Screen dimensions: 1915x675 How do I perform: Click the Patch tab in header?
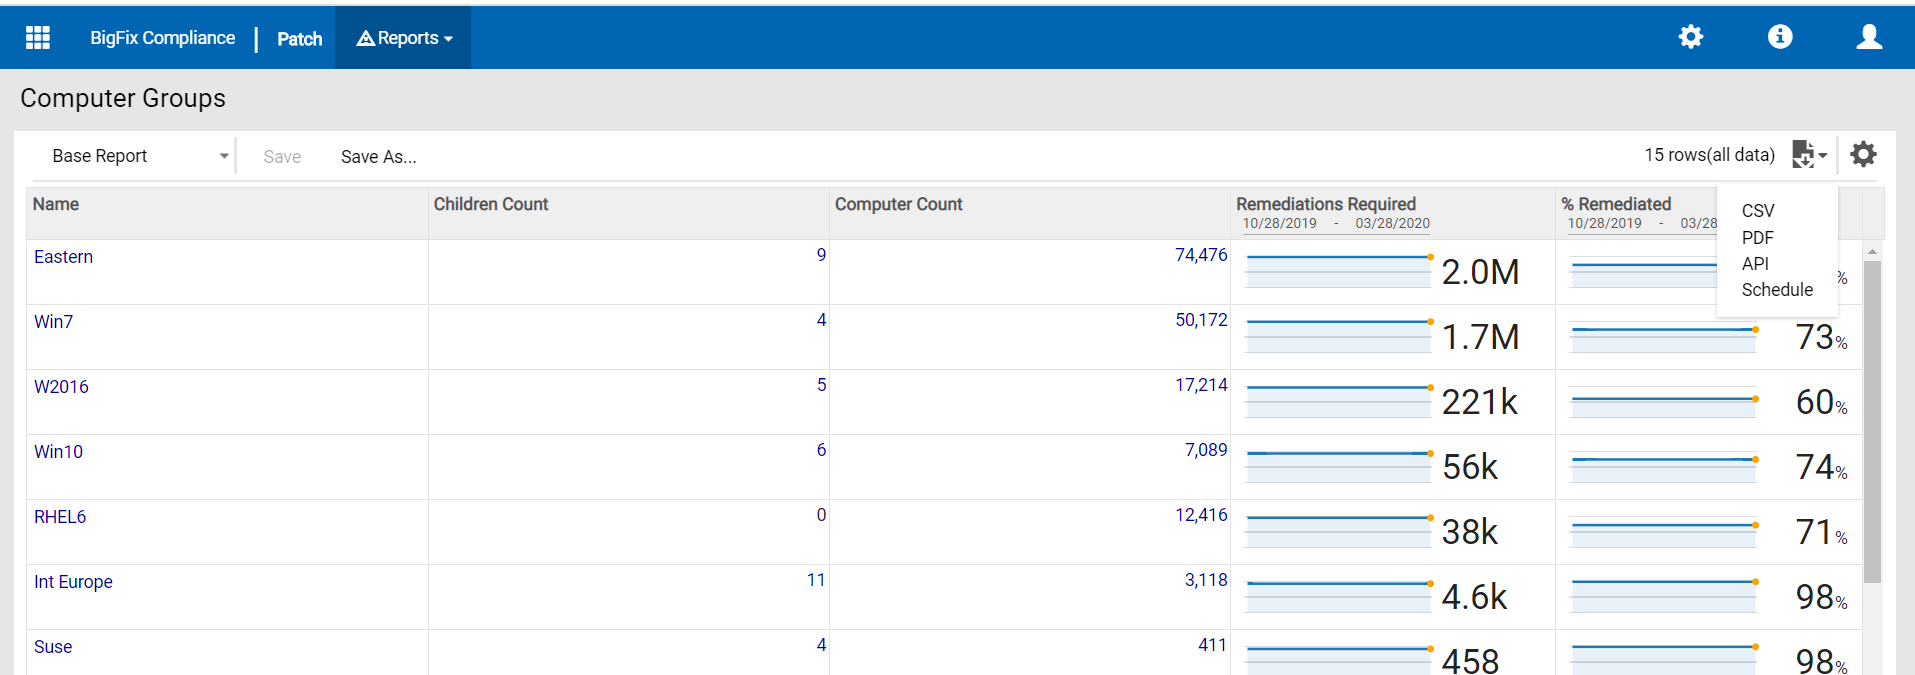point(299,39)
